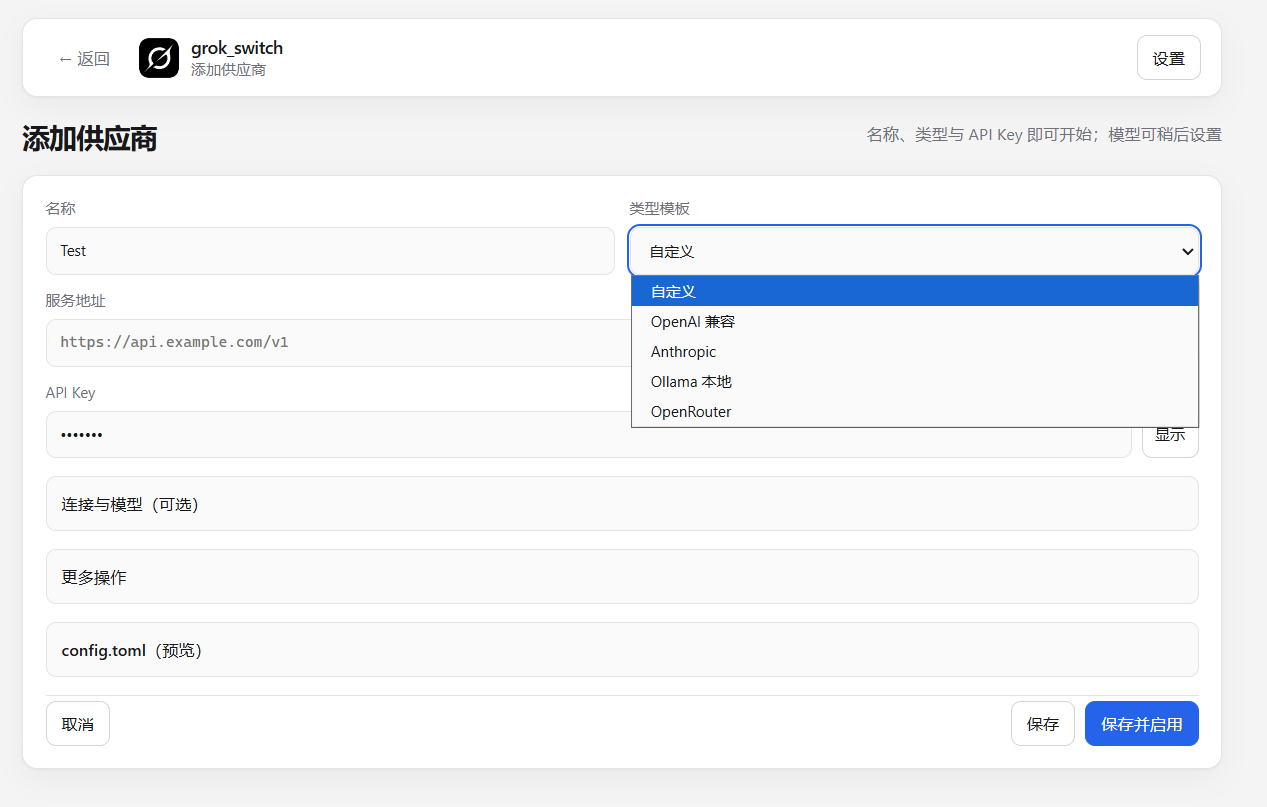The height and width of the screenshot is (807, 1267).
Task: Click the grok_switch title text
Action: (237, 48)
